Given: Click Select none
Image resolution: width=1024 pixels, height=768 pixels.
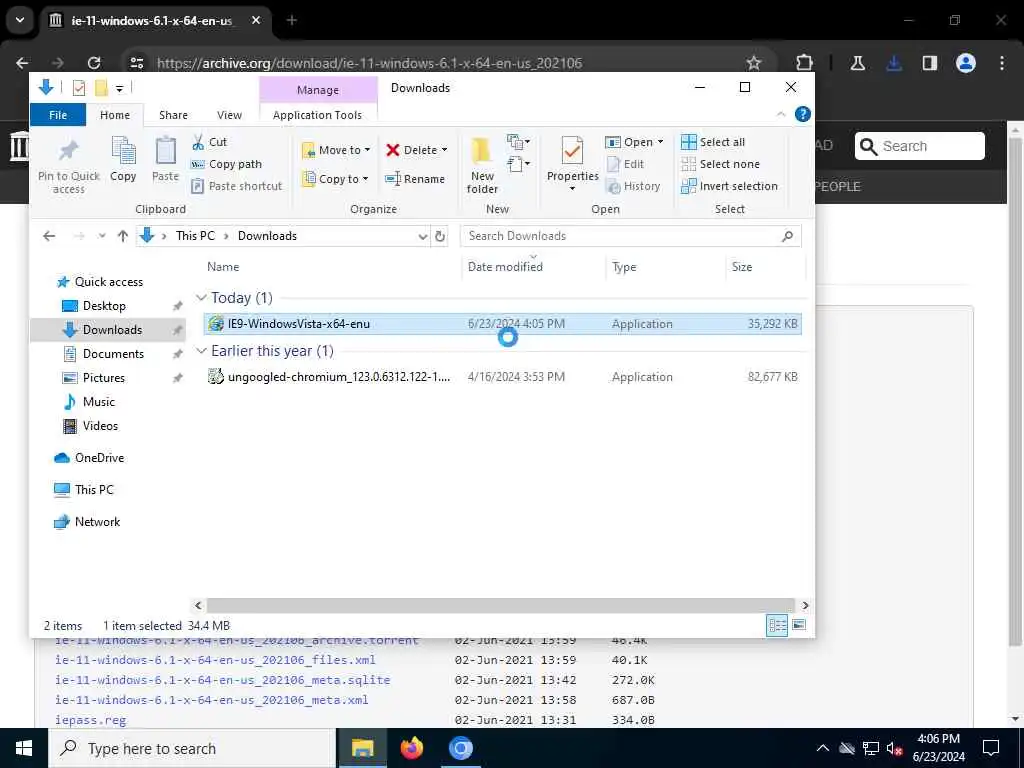Looking at the screenshot, I should (720, 164).
